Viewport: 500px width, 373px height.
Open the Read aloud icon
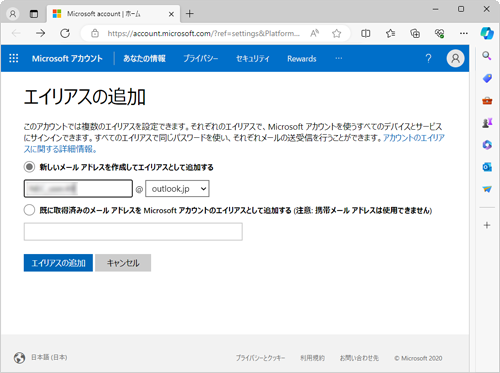pyautogui.click(x=314, y=33)
